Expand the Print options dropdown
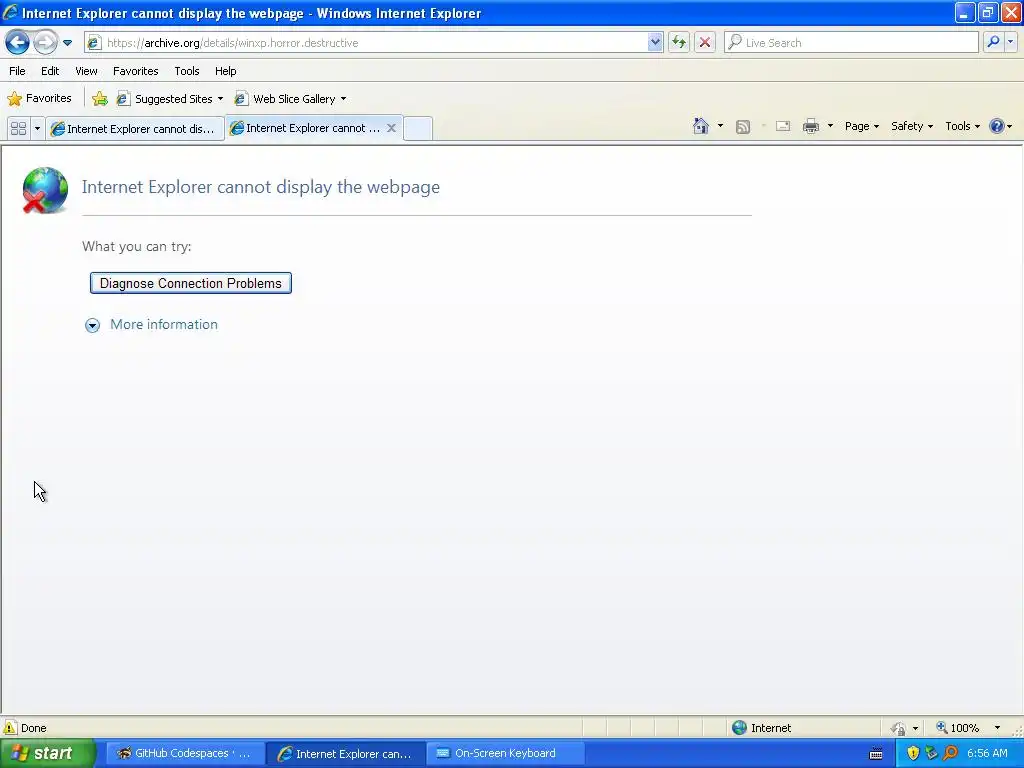Screen dimensions: 1024x768 830,126
